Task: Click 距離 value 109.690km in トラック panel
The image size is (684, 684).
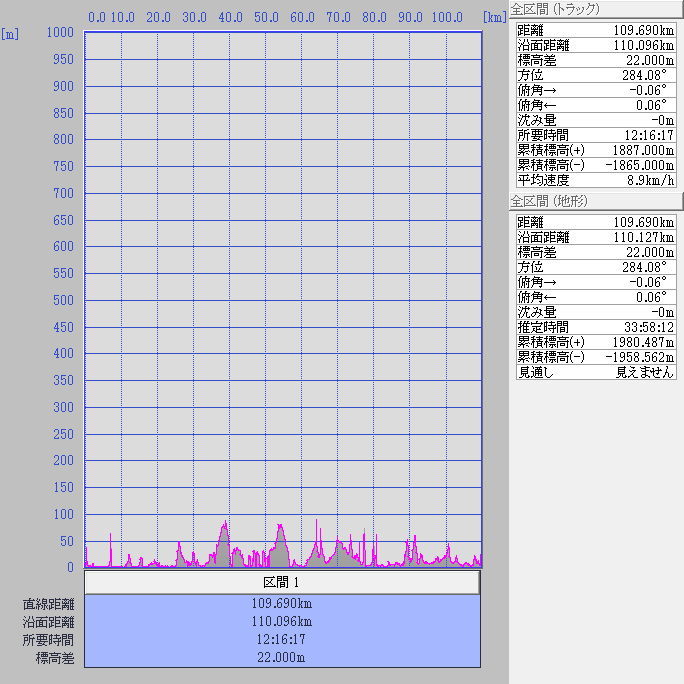Action: (x=643, y=31)
